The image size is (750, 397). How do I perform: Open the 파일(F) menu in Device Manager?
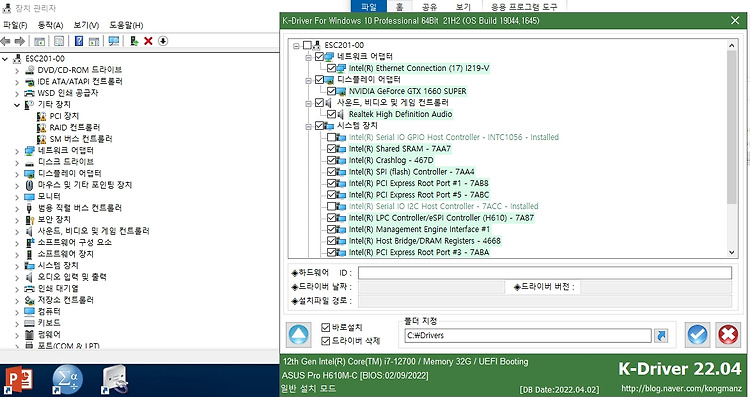pos(15,25)
